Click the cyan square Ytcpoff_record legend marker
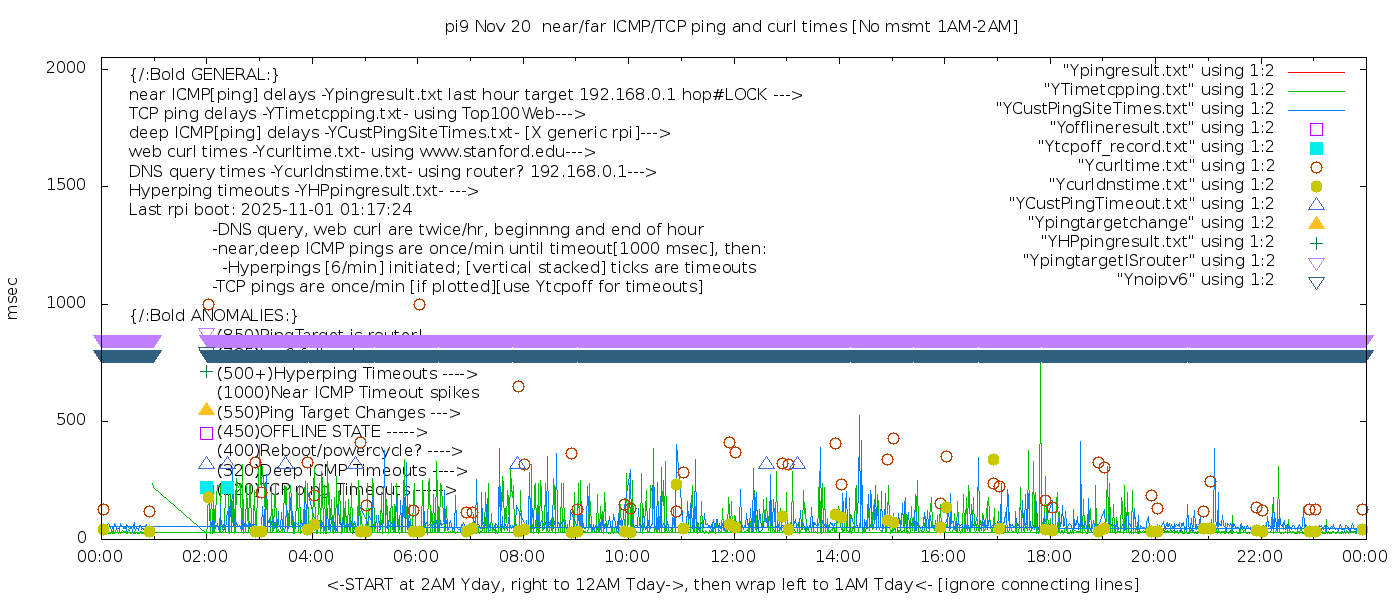This screenshot has width=1400, height=600. (1316, 147)
